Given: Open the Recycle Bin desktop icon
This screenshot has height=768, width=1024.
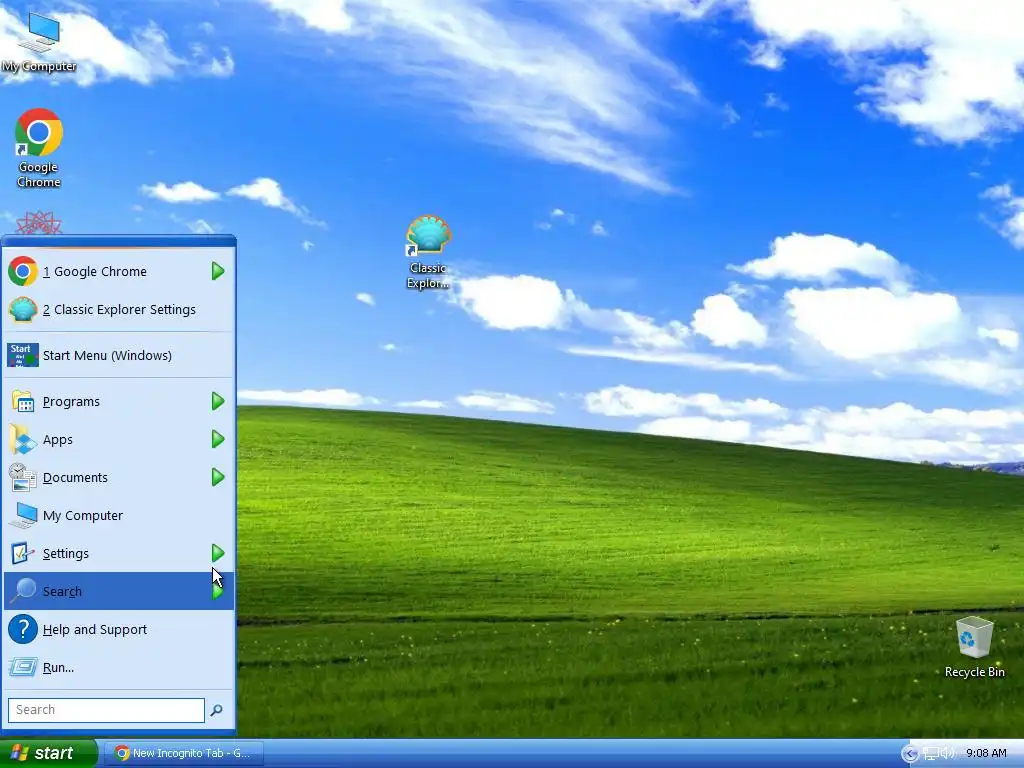Looking at the screenshot, I should tap(974, 647).
